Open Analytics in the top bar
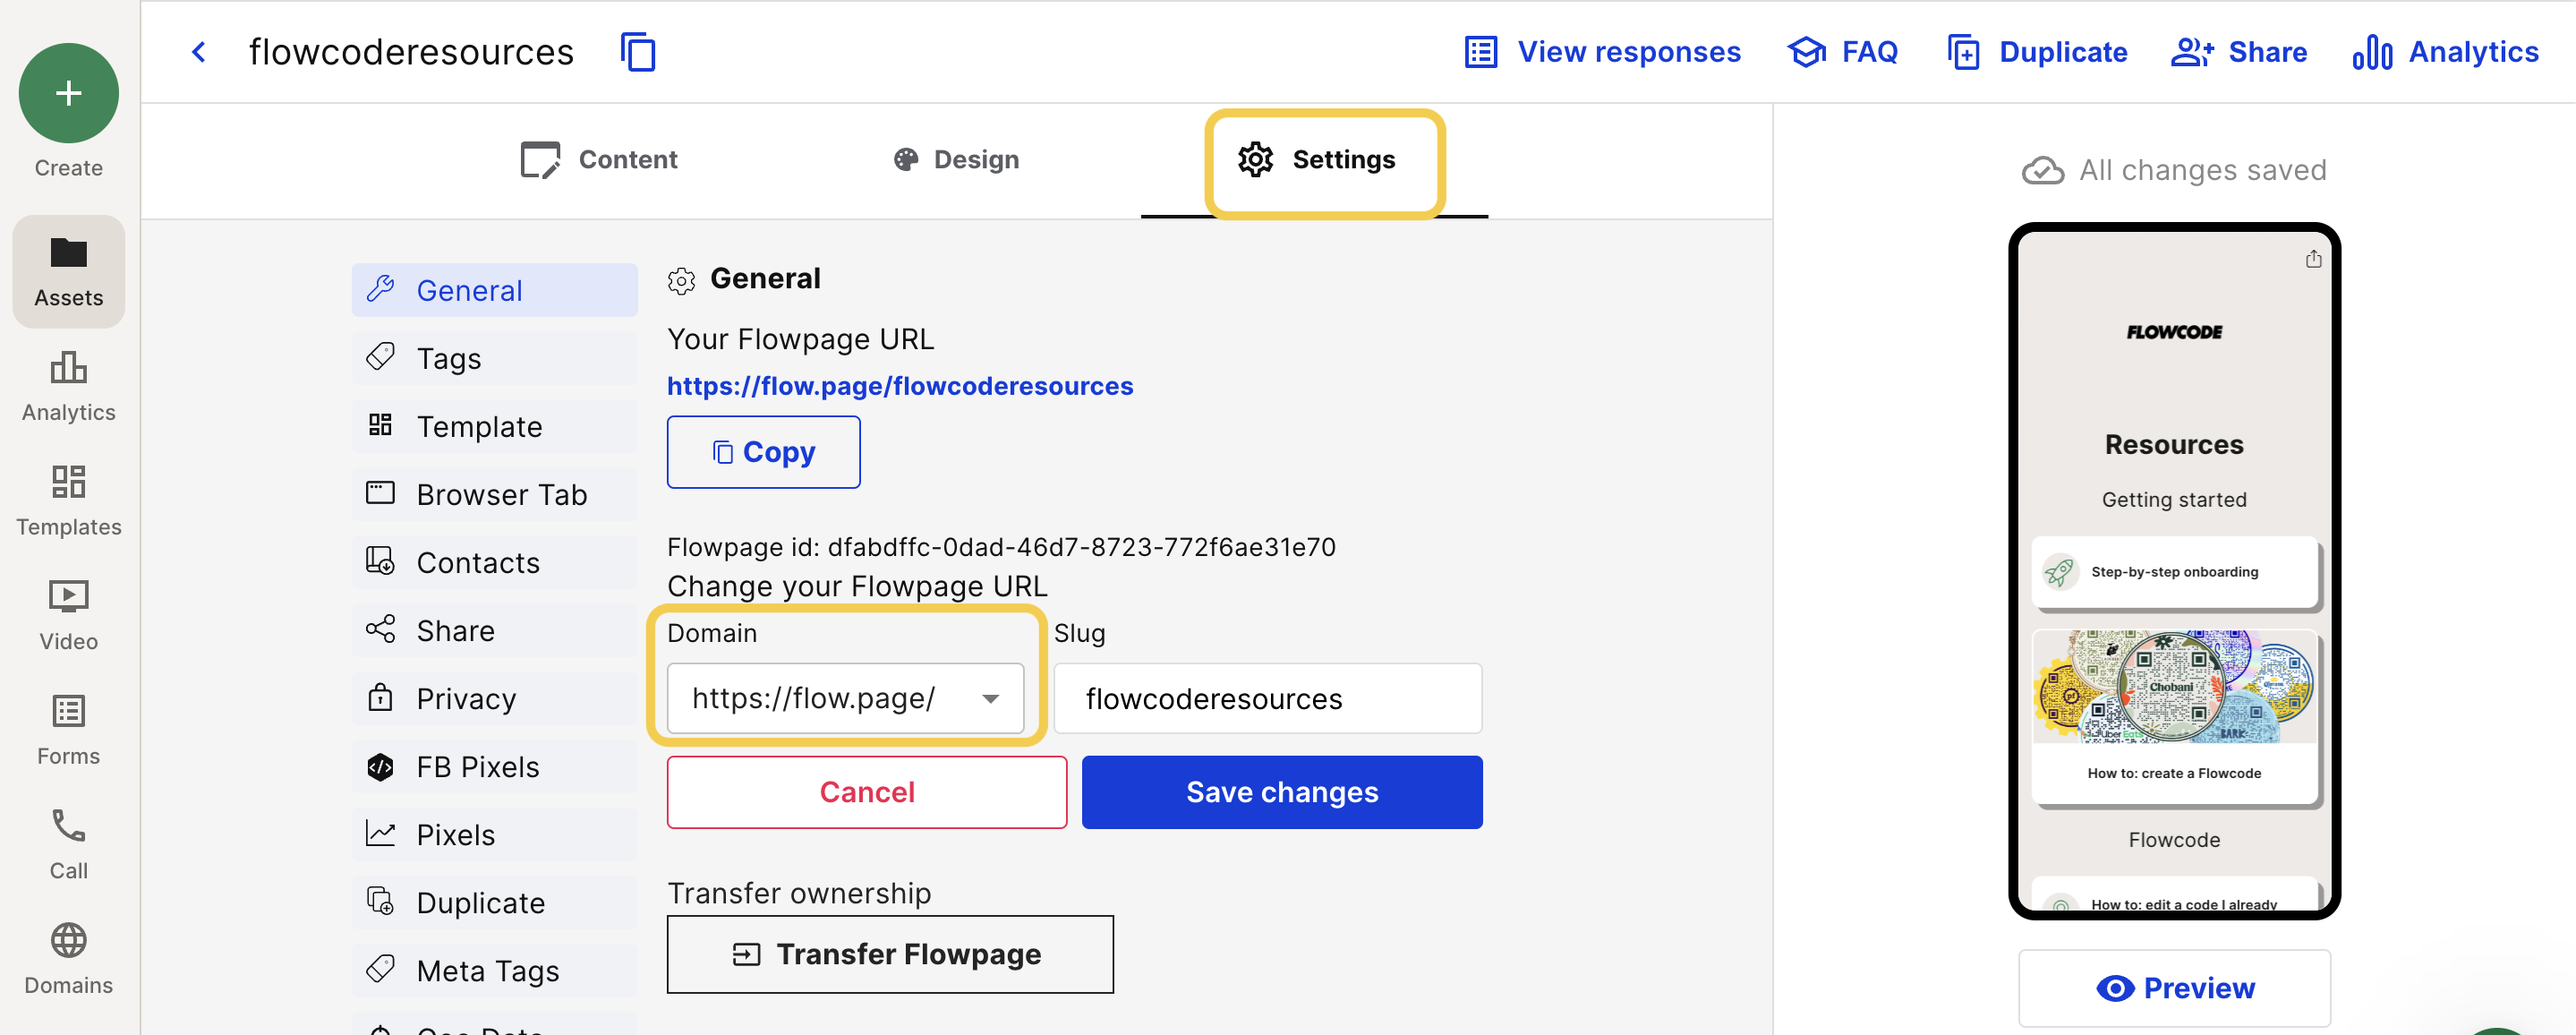Viewport: 2576px width, 1035px height. pyautogui.click(x=2445, y=52)
